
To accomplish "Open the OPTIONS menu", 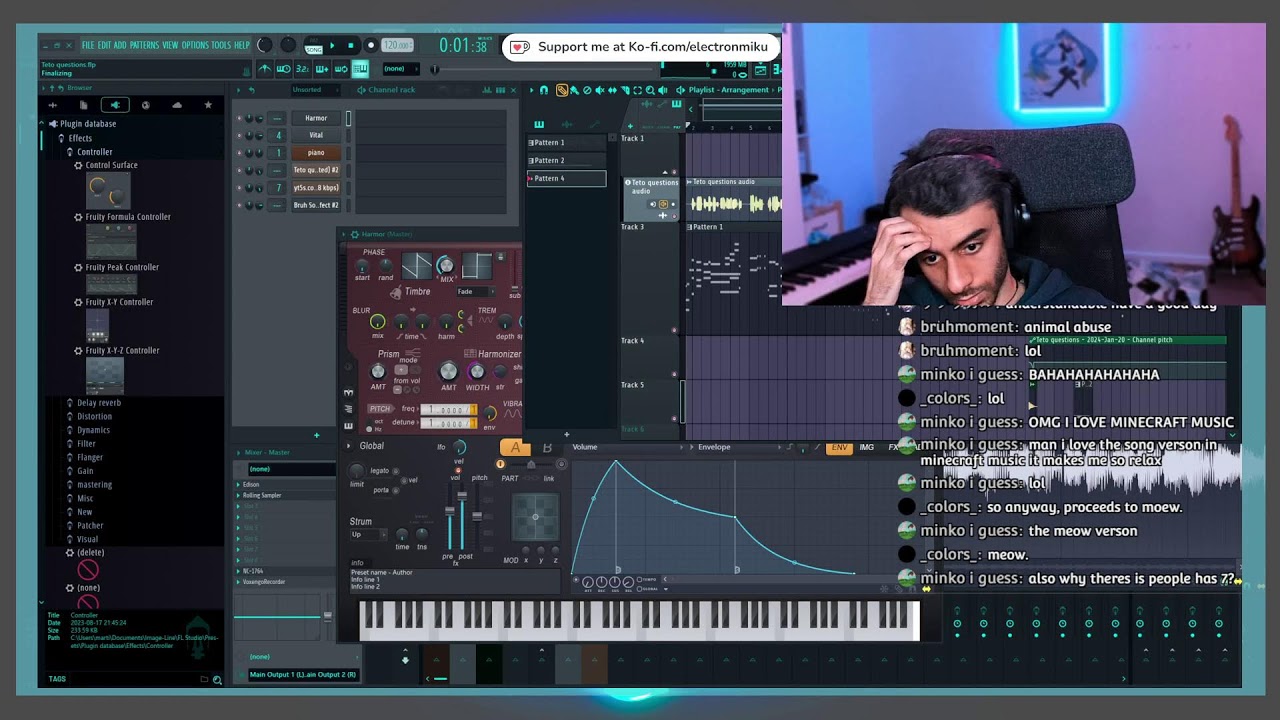I will (195, 45).
